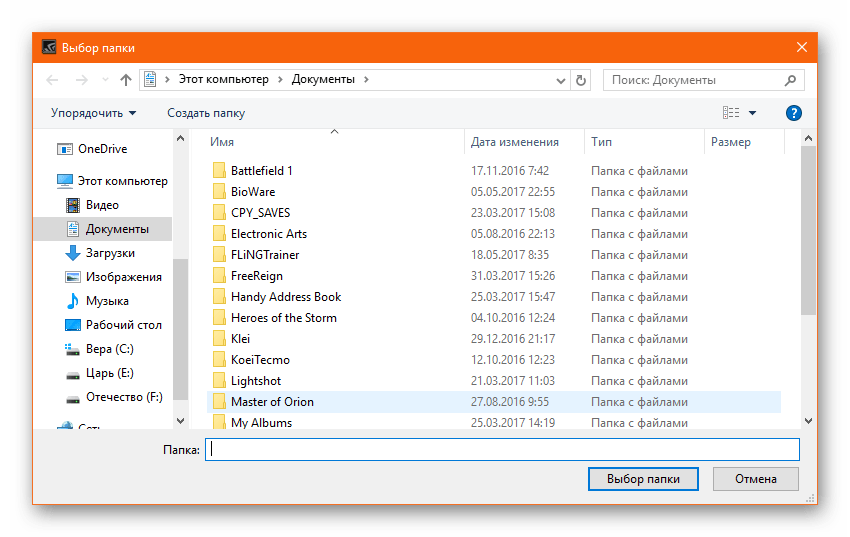850x537 pixels.
Task: Select drive 'Отечество (F:)'
Action: pyautogui.click(x=124, y=397)
